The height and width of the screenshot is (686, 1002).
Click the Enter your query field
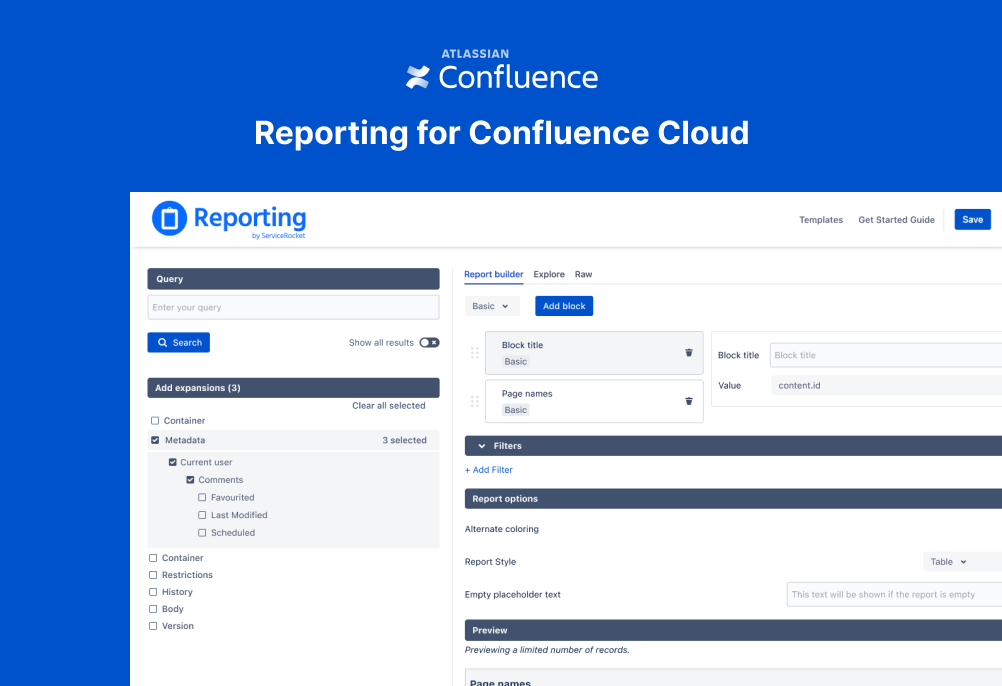[293, 307]
